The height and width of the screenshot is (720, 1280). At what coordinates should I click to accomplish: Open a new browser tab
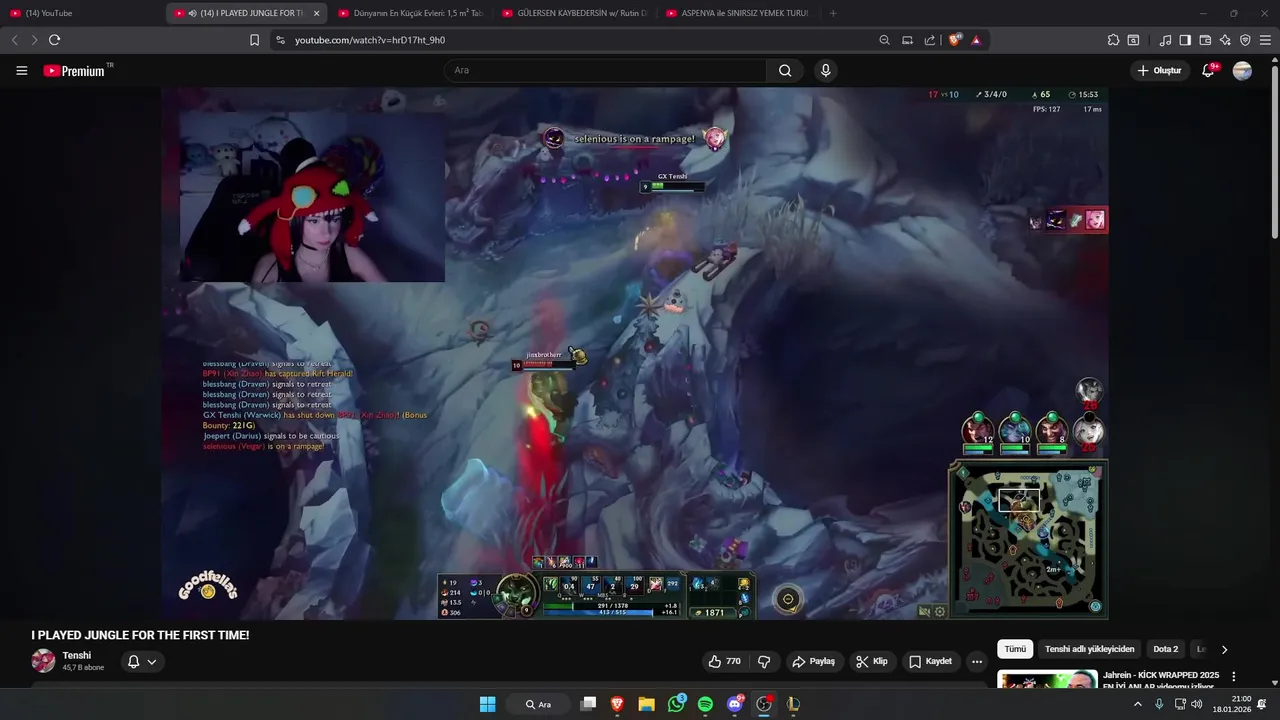[833, 13]
